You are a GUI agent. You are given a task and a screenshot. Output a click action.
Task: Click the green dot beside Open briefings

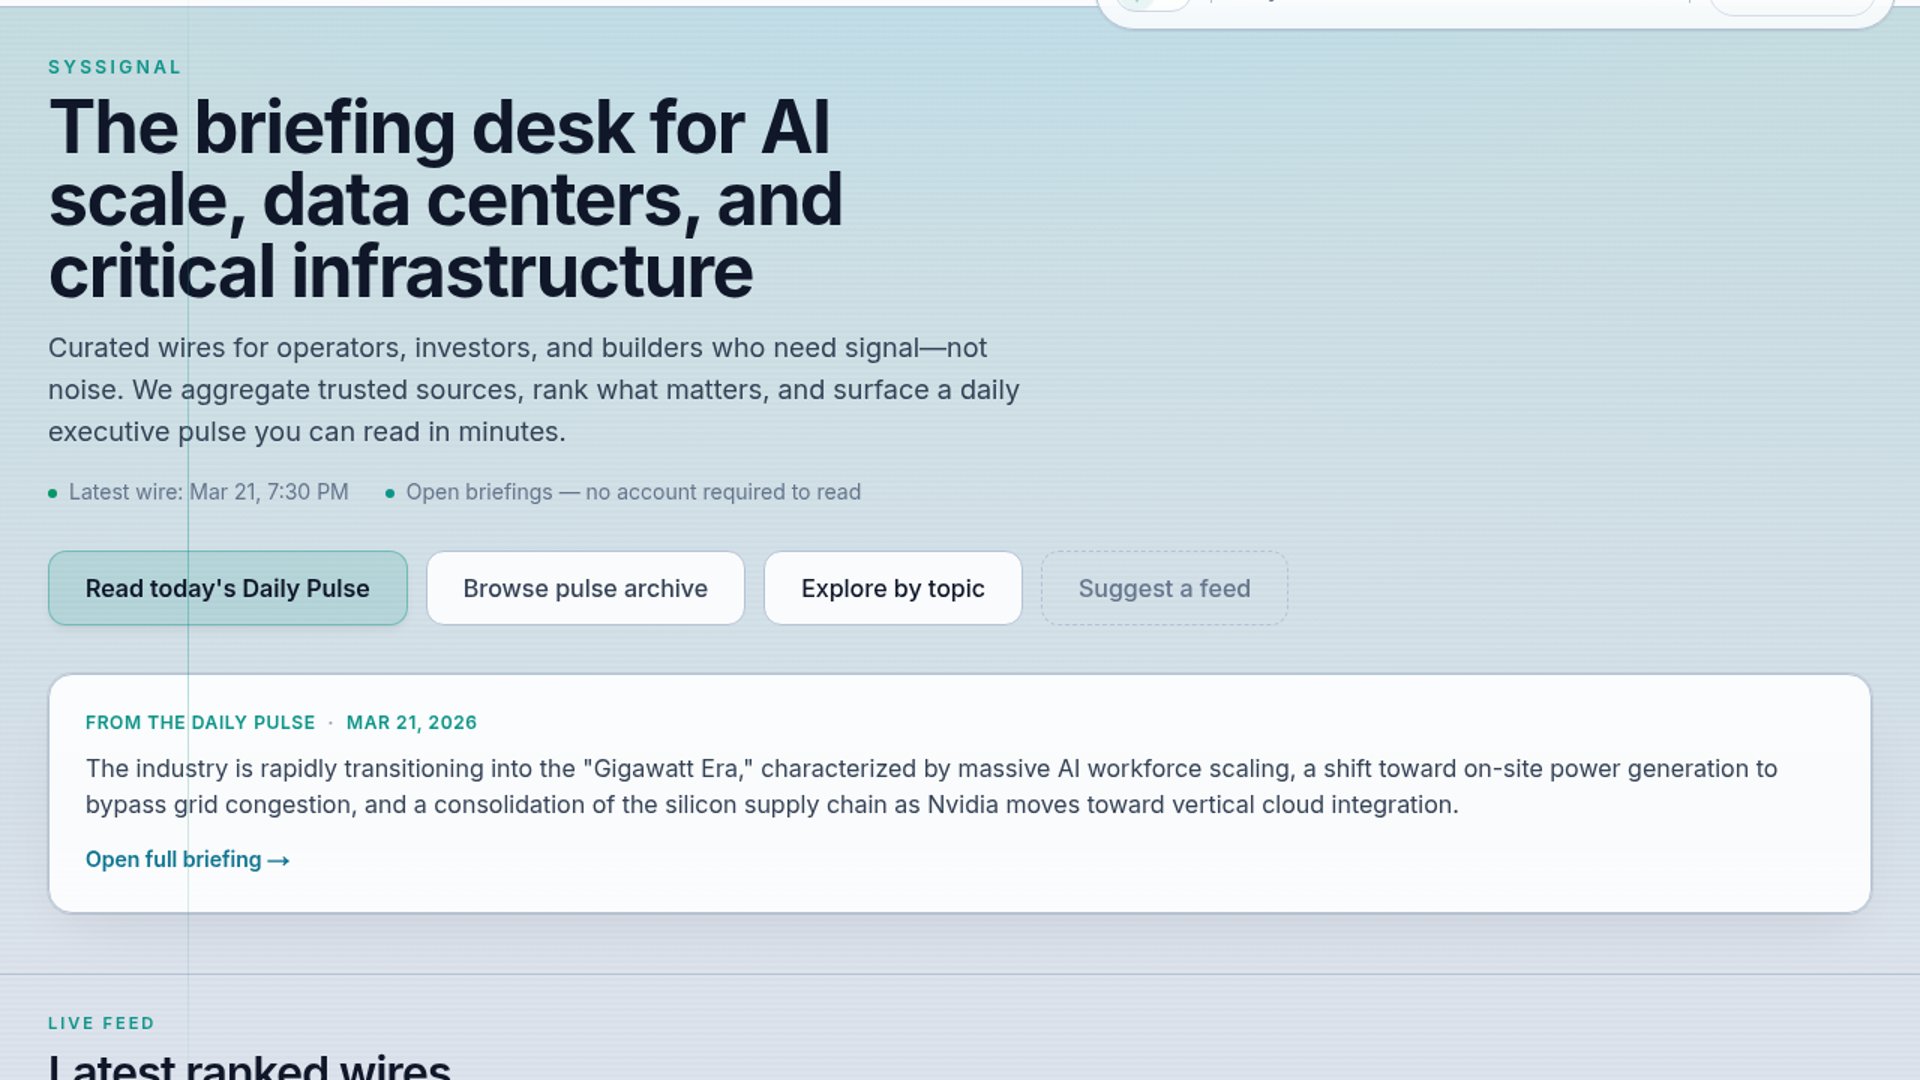click(390, 493)
